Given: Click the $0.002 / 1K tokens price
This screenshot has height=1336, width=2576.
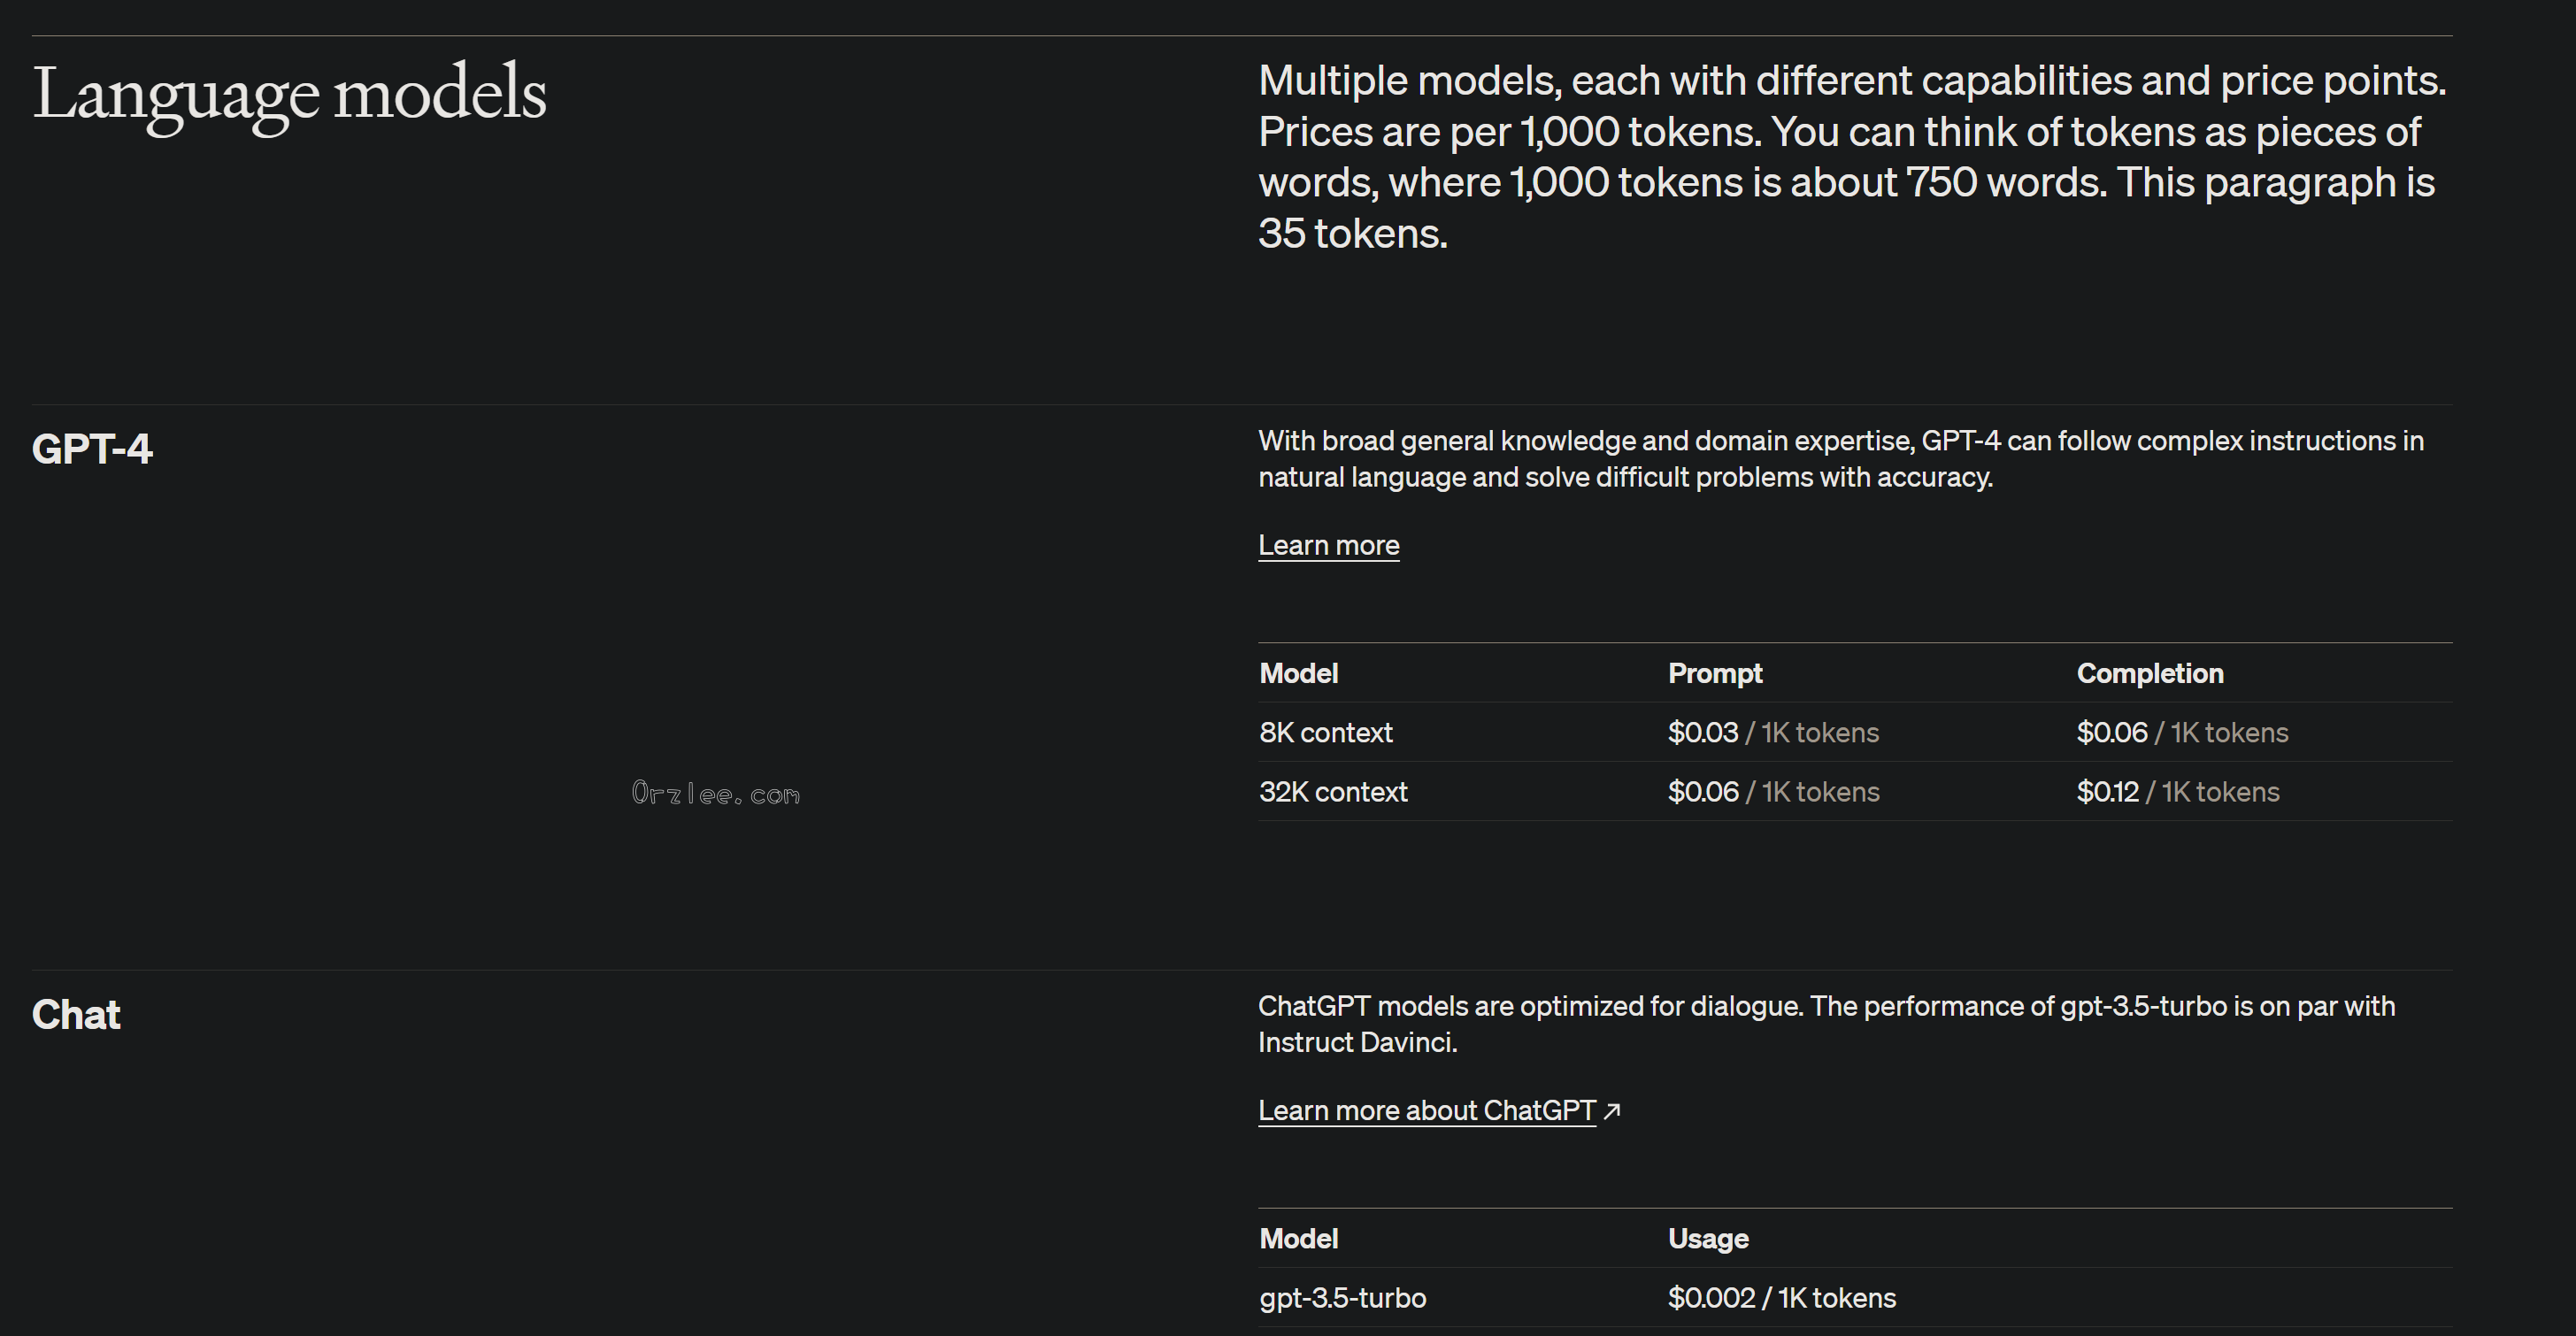Looking at the screenshot, I should click(x=1781, y=1297).
